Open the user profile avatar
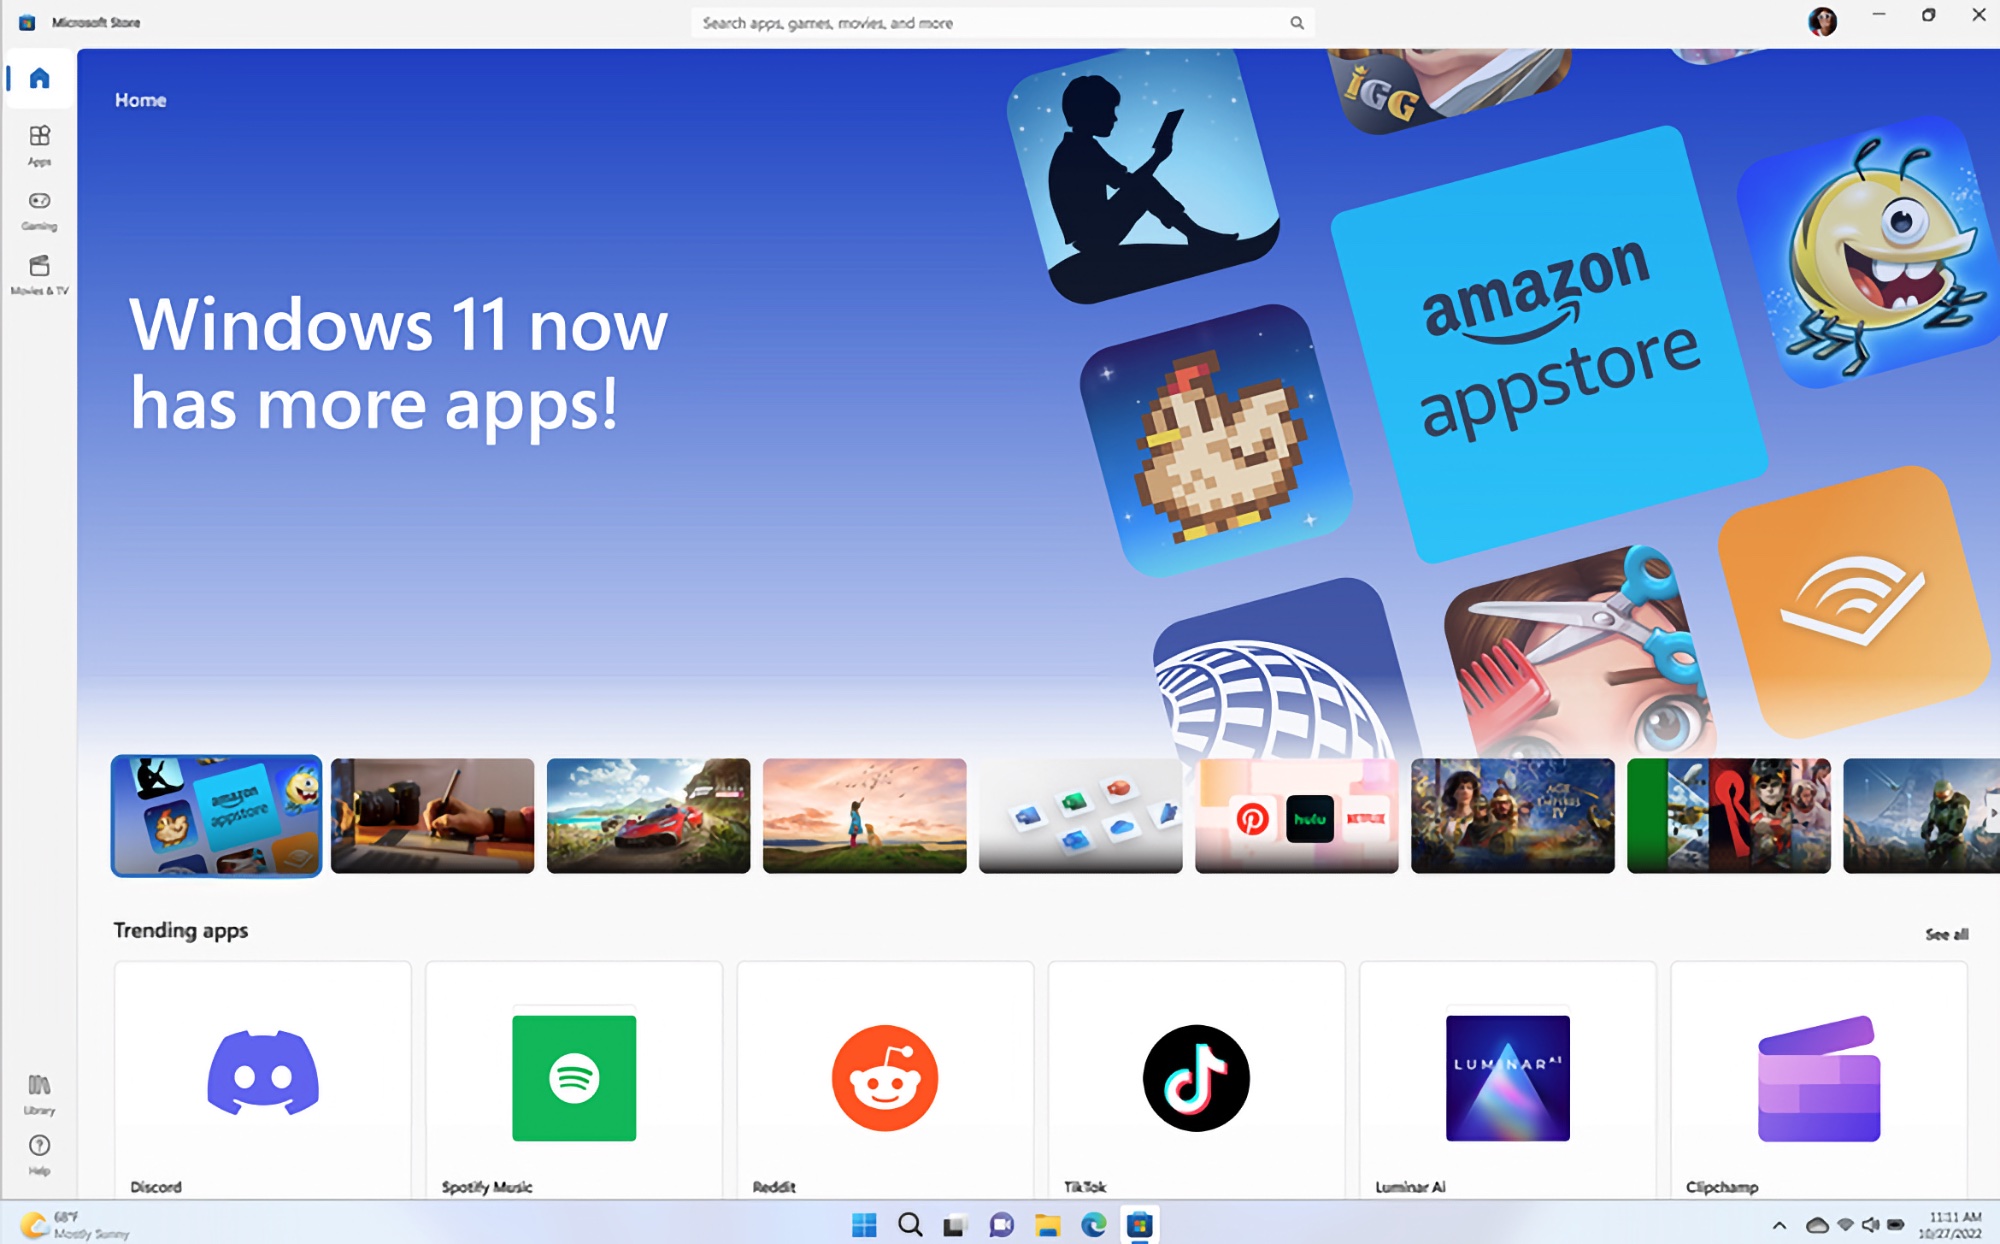 point(1821,21)
